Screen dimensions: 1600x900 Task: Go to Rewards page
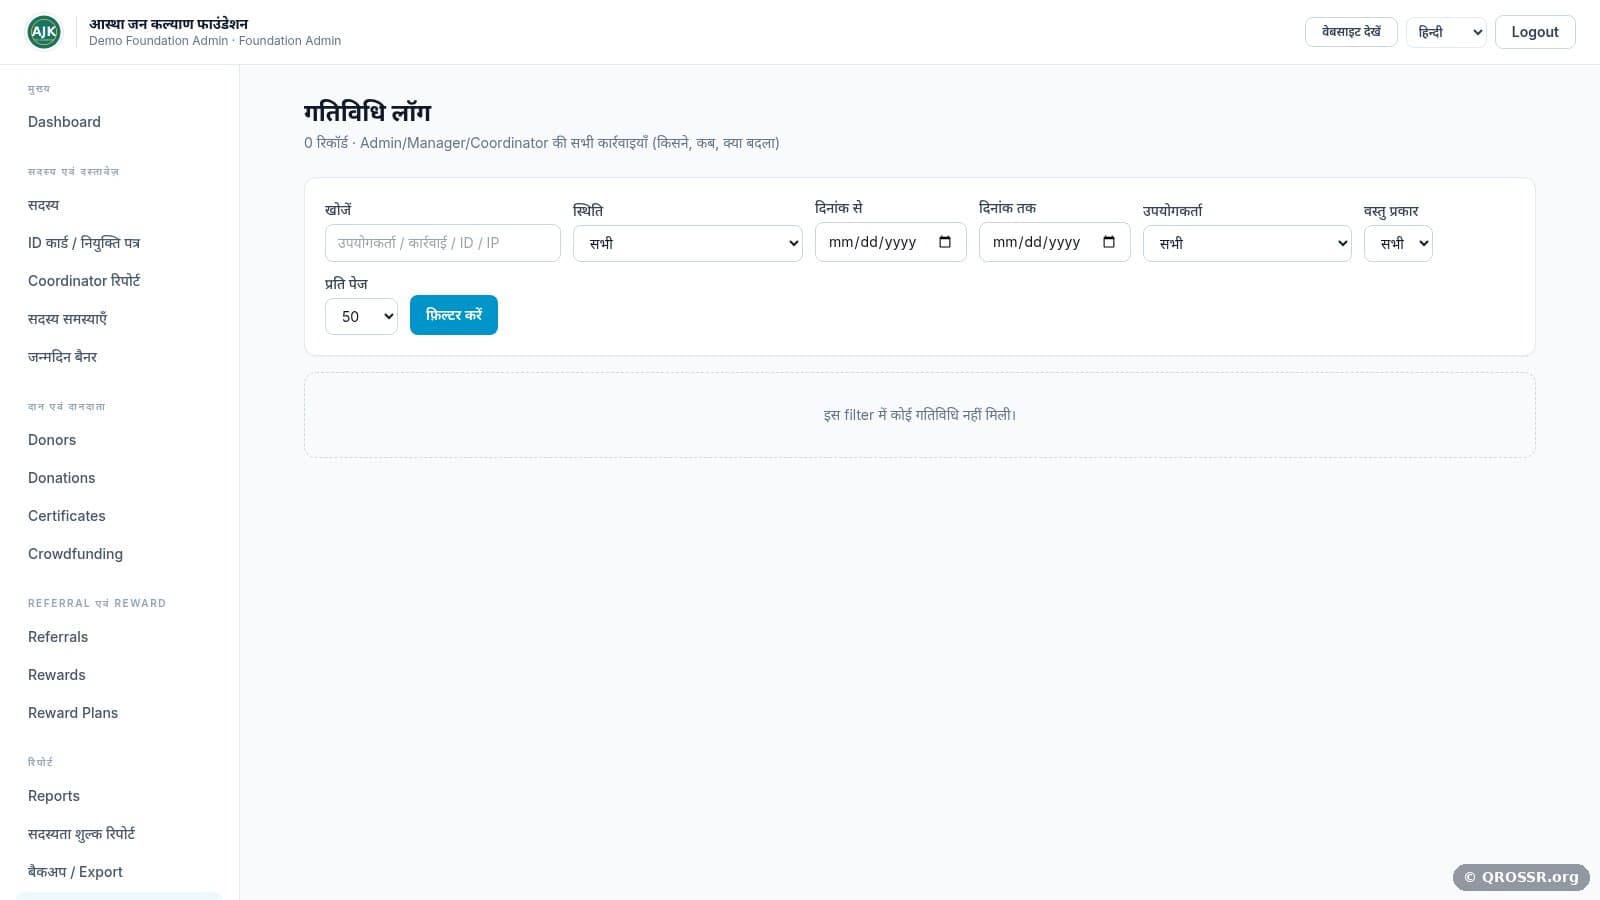(x=57, y=675)
